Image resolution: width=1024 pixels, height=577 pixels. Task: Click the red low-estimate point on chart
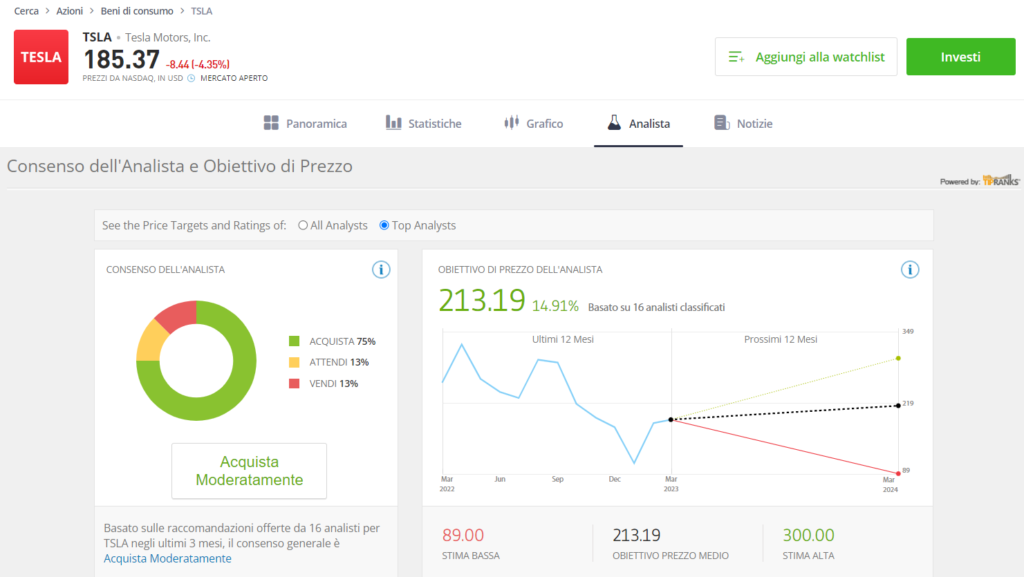tap(898, 473)
